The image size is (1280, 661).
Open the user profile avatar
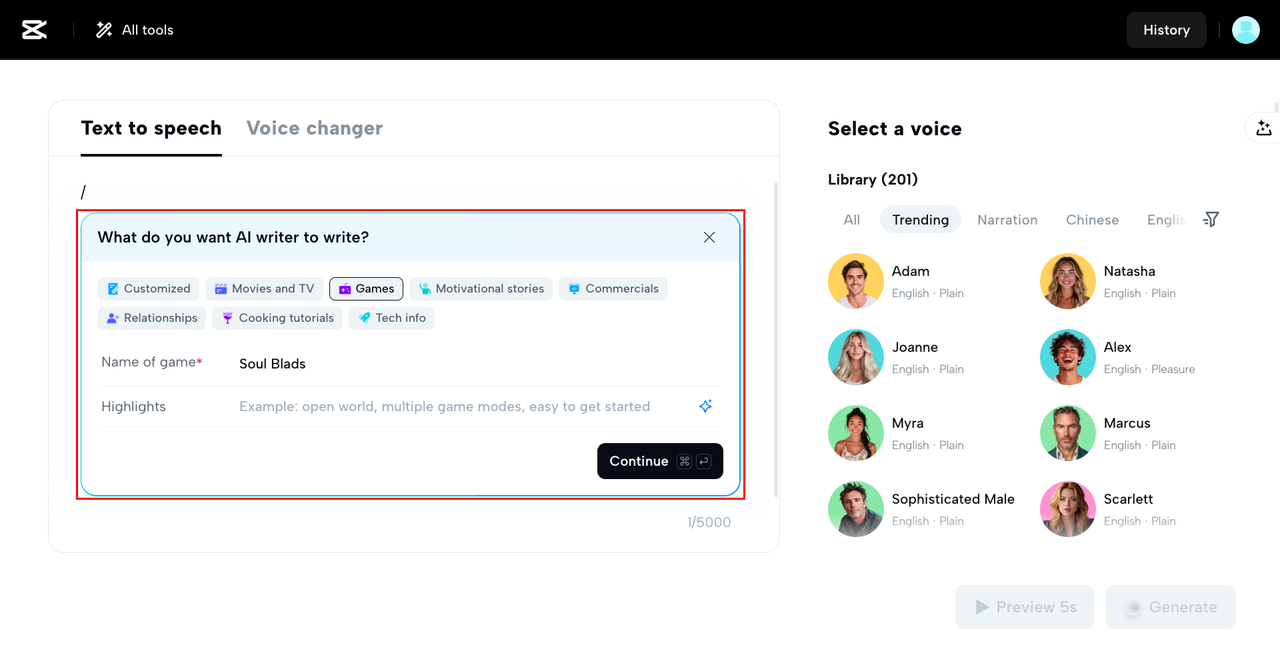pos(1245,30)
